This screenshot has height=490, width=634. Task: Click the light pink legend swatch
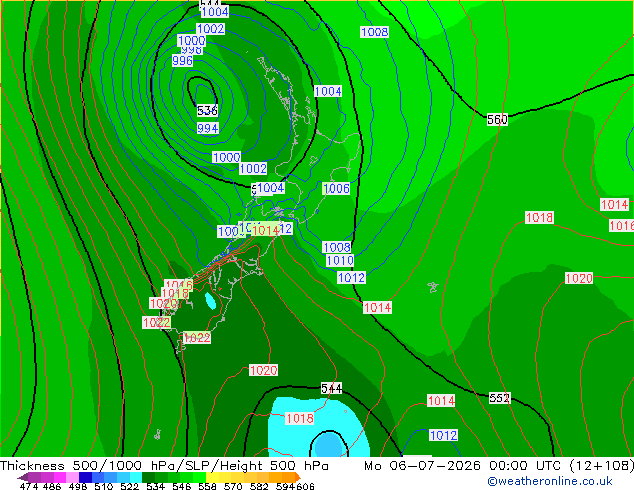pos(72,477)
